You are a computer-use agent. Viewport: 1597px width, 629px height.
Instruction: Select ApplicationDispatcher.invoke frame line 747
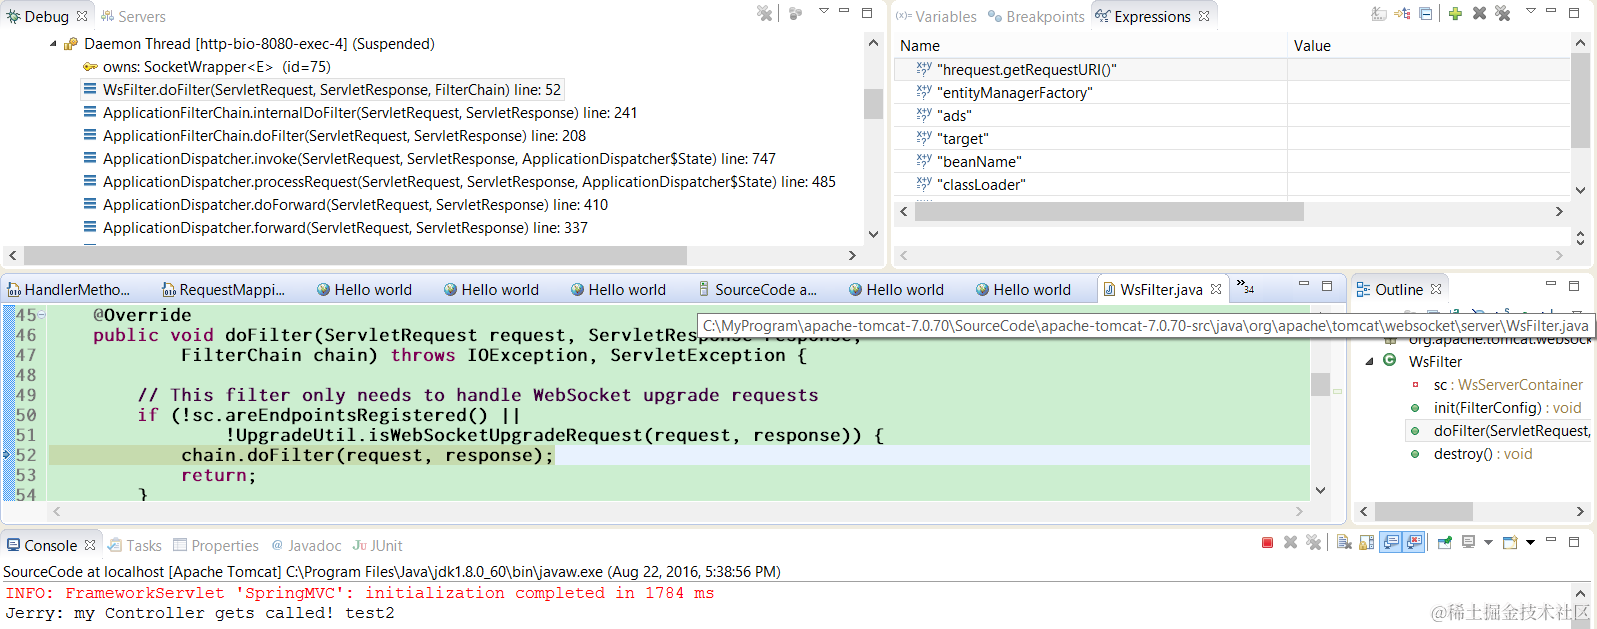(x=430, y=159)
